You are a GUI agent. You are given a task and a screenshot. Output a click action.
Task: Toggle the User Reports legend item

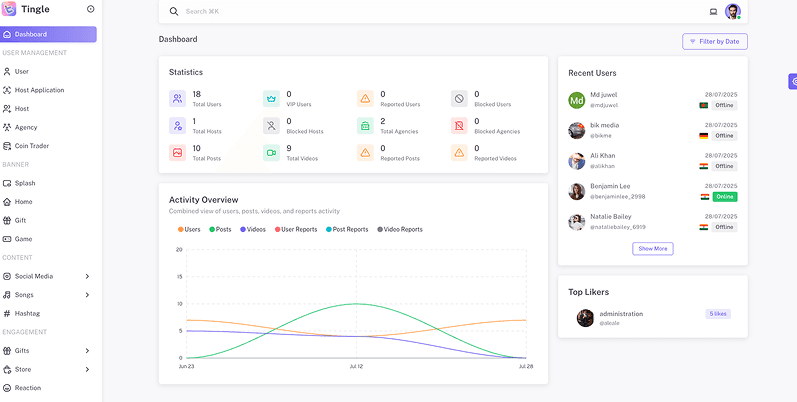pyautogui.click(x=296, y=230)
